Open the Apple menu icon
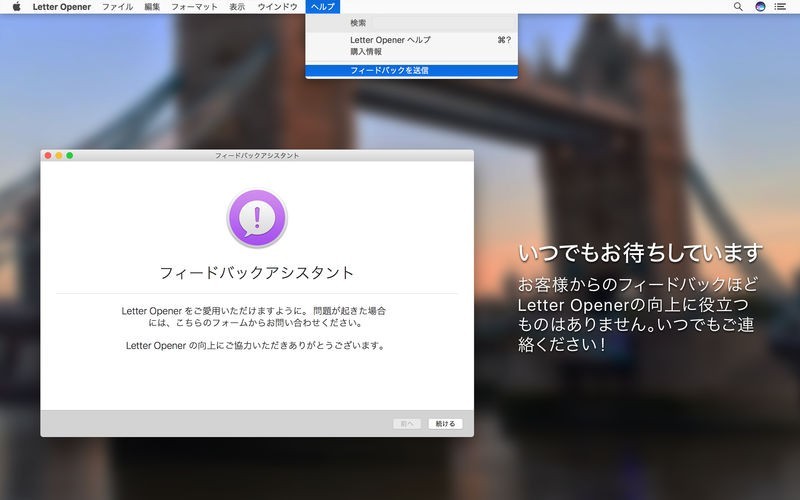 click(x=16, y=7)
